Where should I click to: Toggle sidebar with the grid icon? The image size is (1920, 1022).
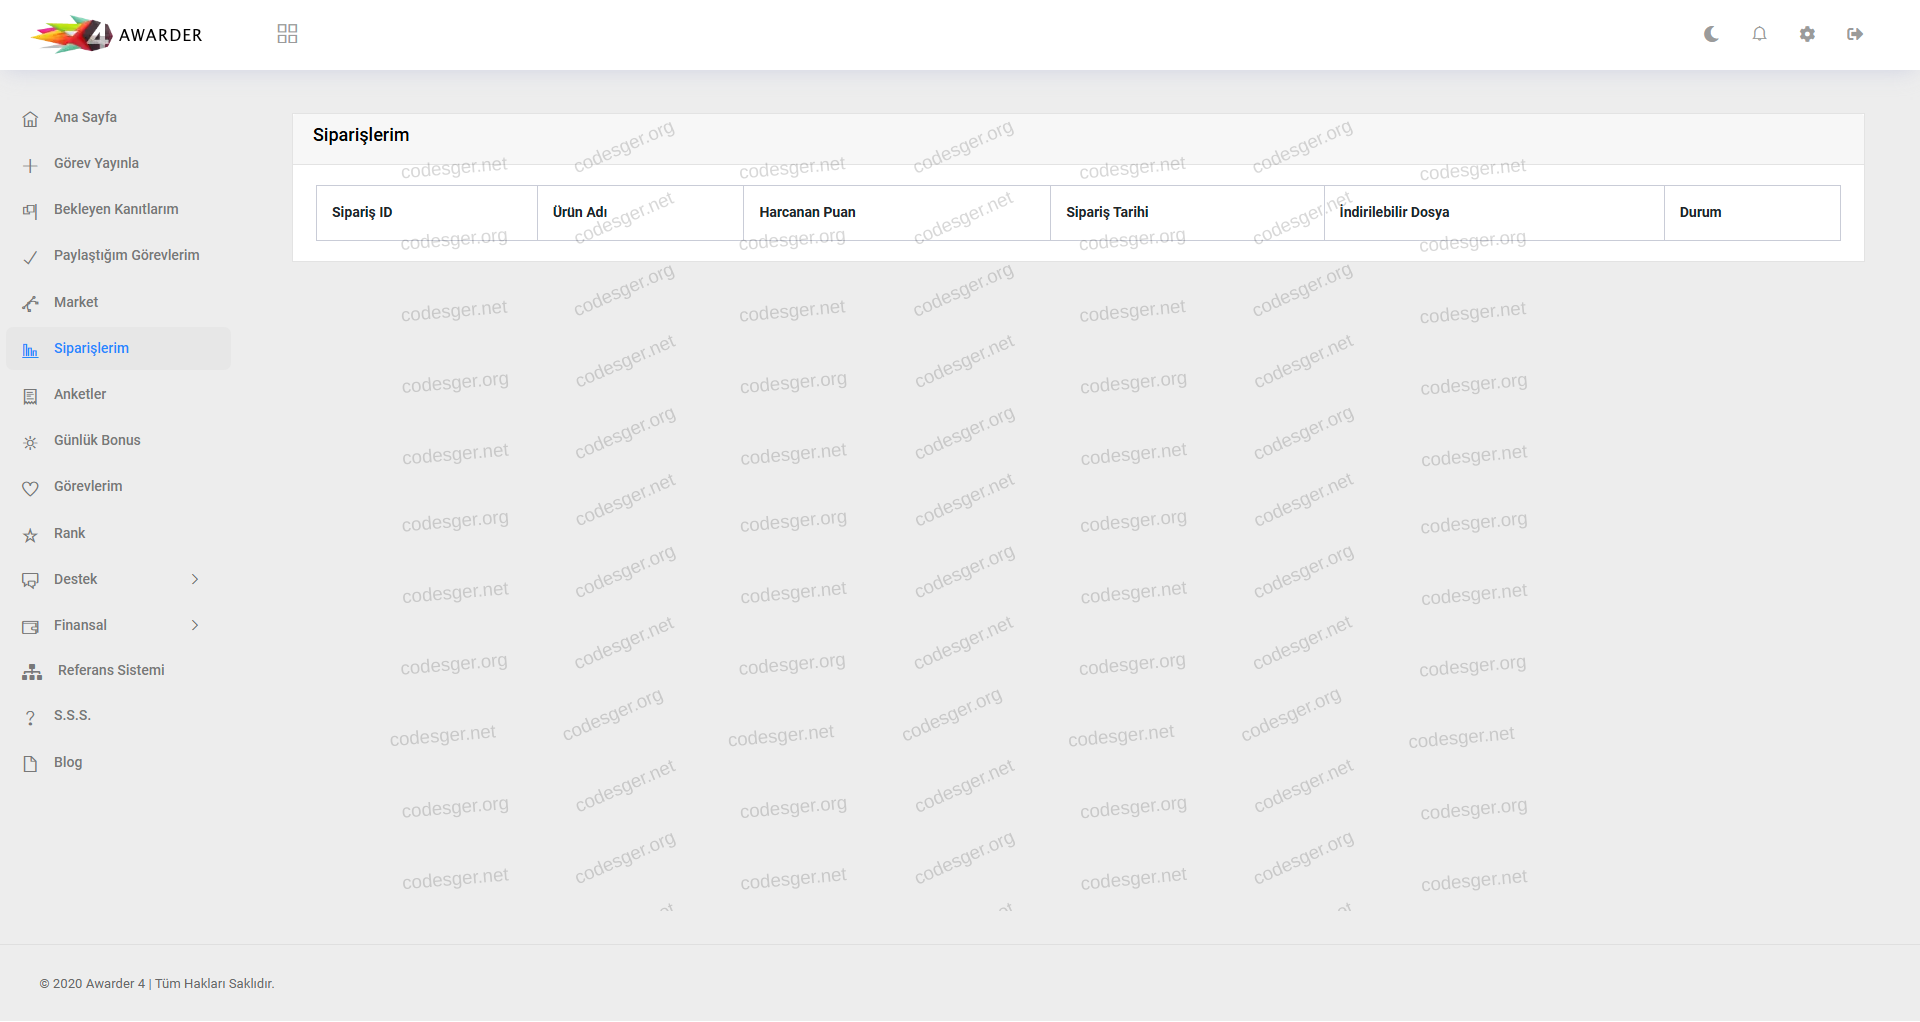coord(287,34)
